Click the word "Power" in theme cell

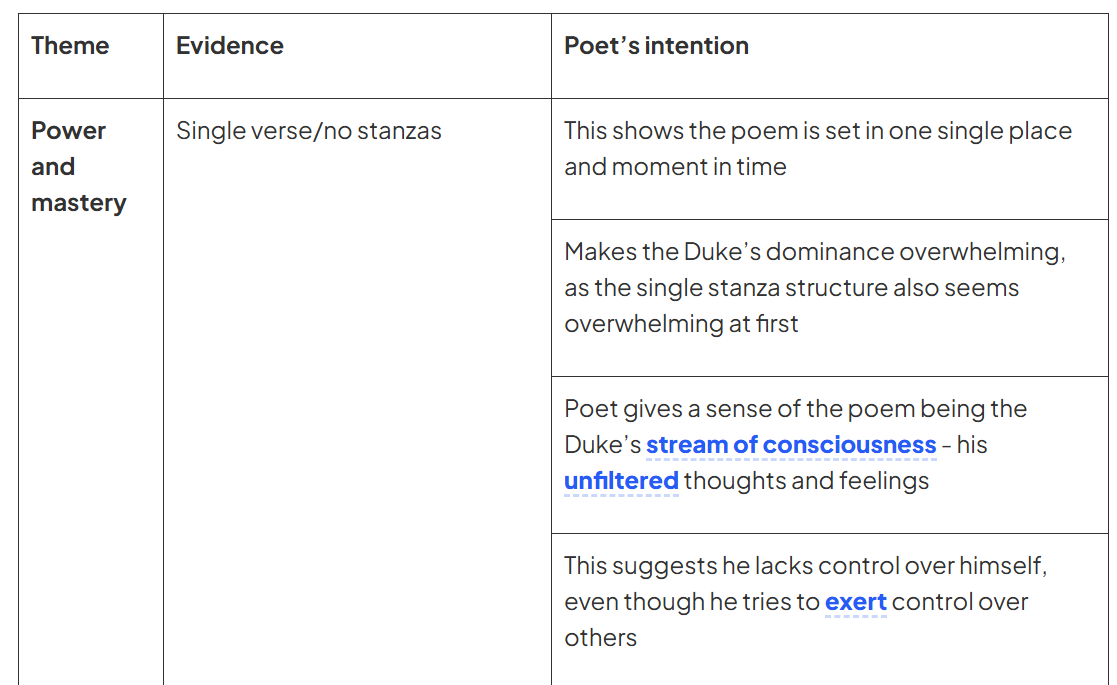click(68, 131)
